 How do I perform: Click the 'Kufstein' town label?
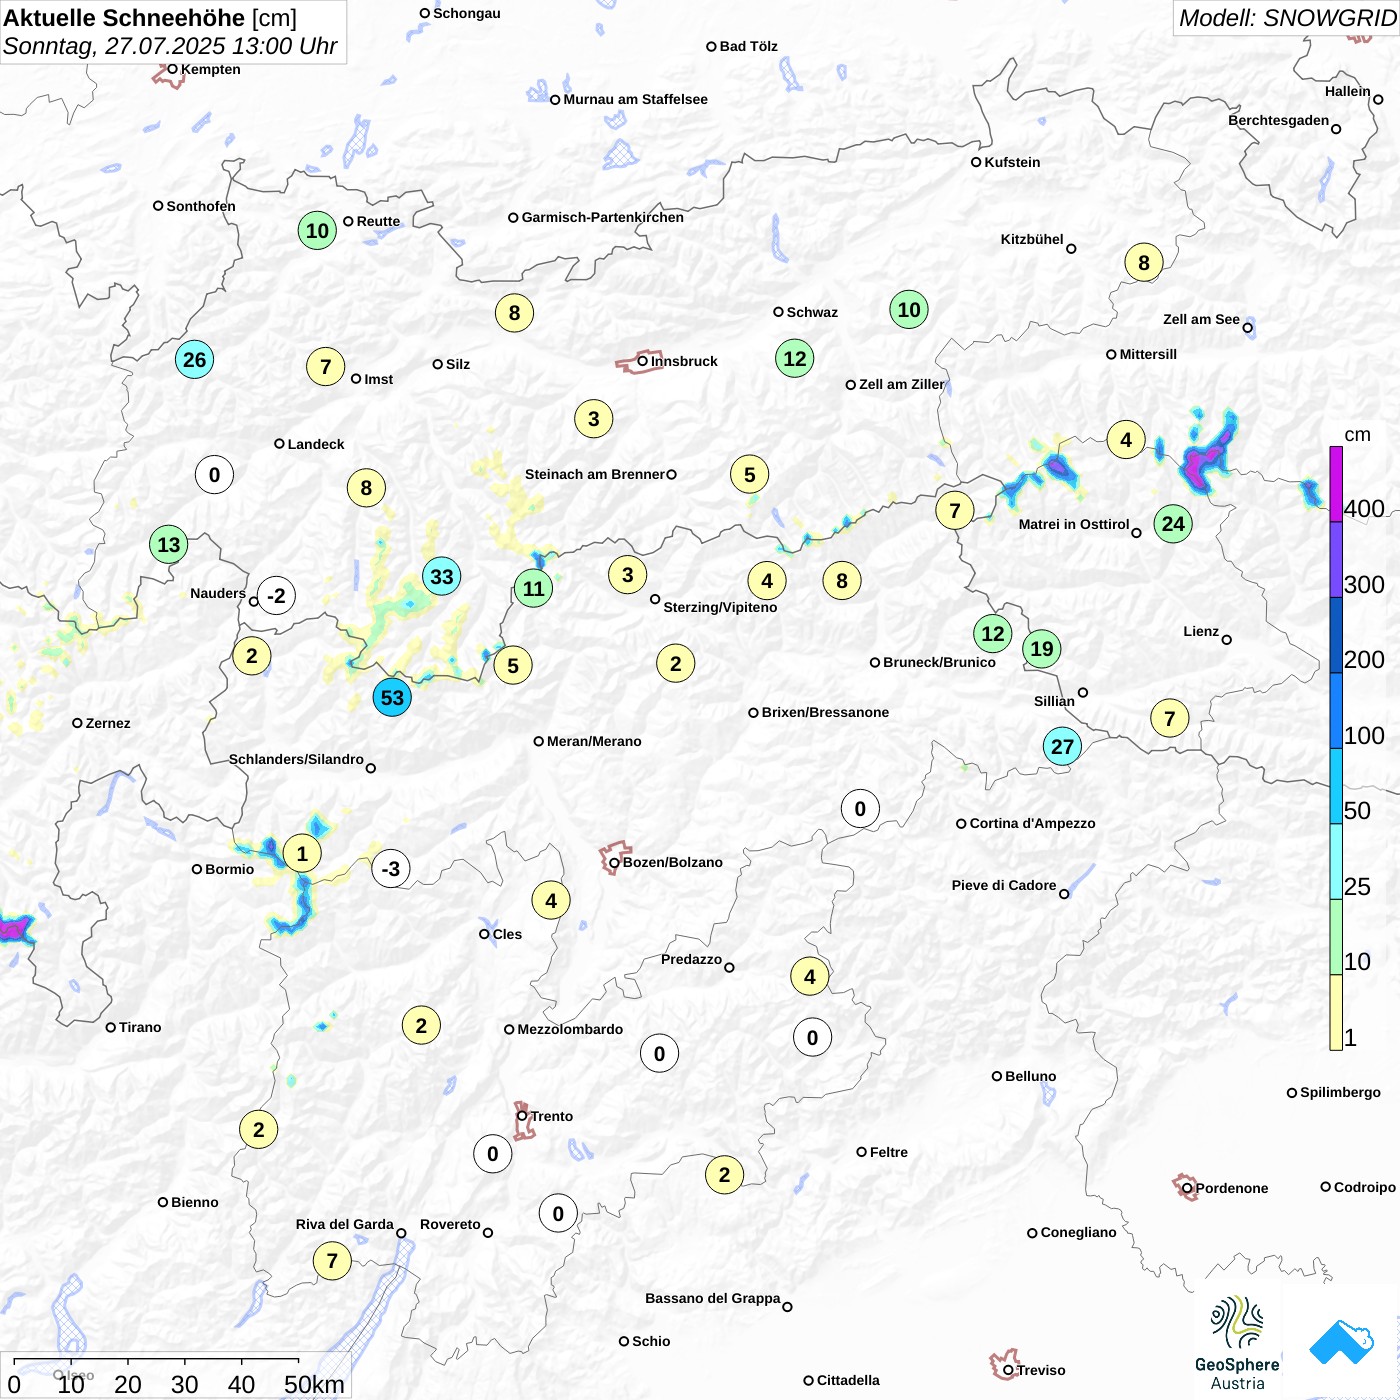pyautogui.click(x=1012, y=162)
